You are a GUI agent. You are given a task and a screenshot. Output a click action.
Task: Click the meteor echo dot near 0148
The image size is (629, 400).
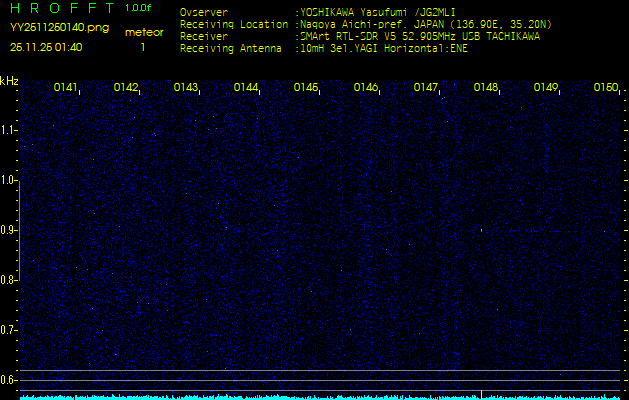coord(481,230)
